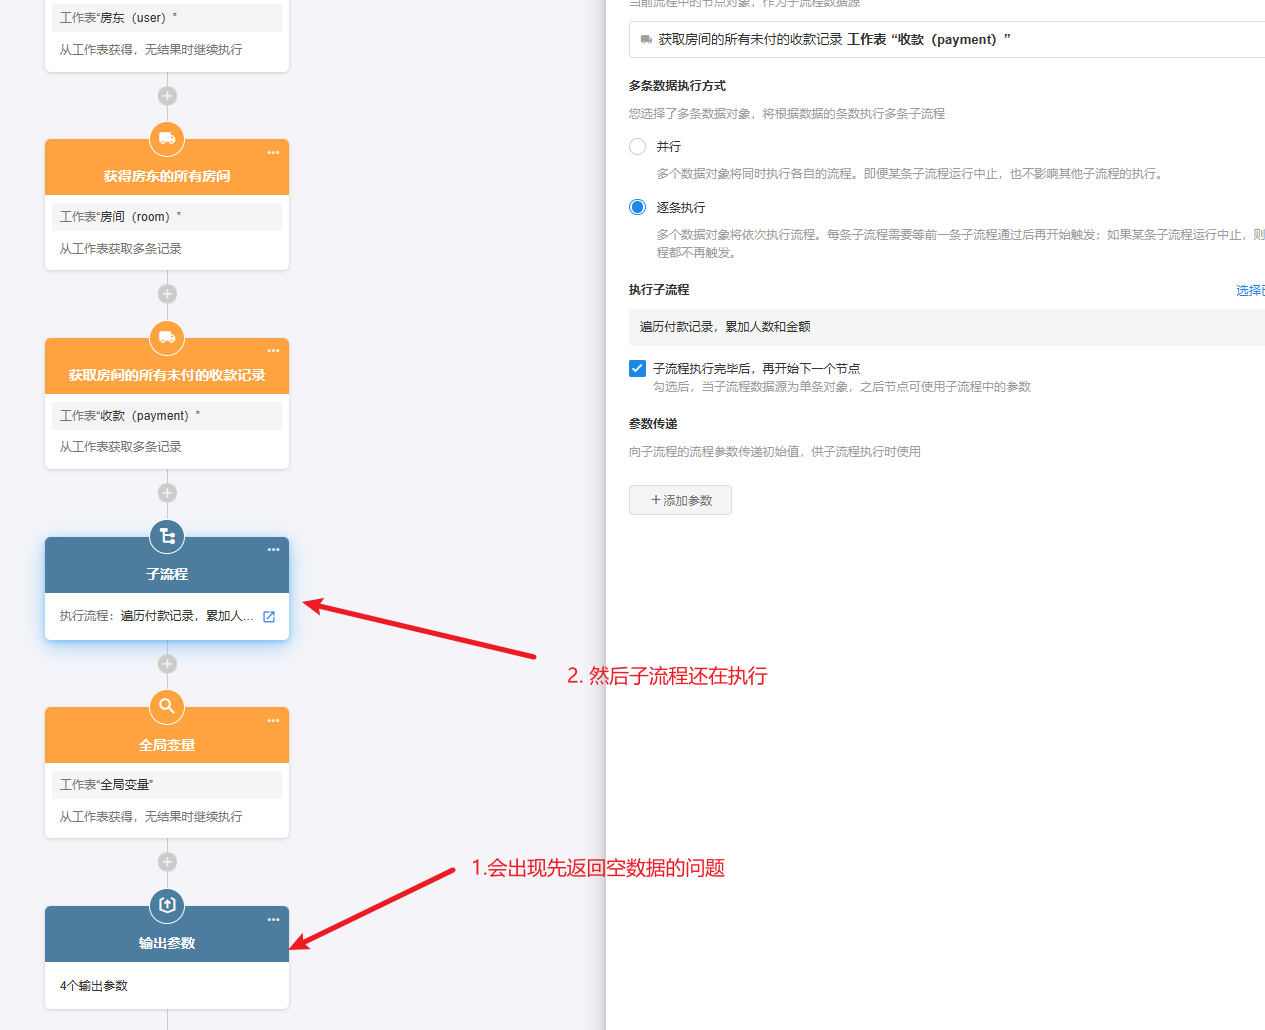This screenshot has height=1030, width=1265.
Task: Click the output icon above 输出参数 node
Action: [167, 906]
